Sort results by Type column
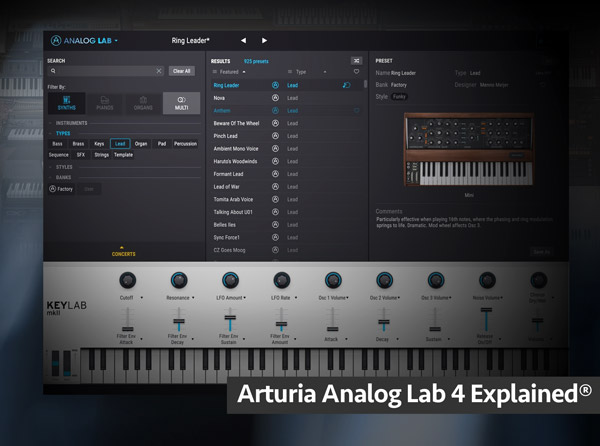Image resolution: width=600 pixels, height=446 pixels. (x=301, y=72)
